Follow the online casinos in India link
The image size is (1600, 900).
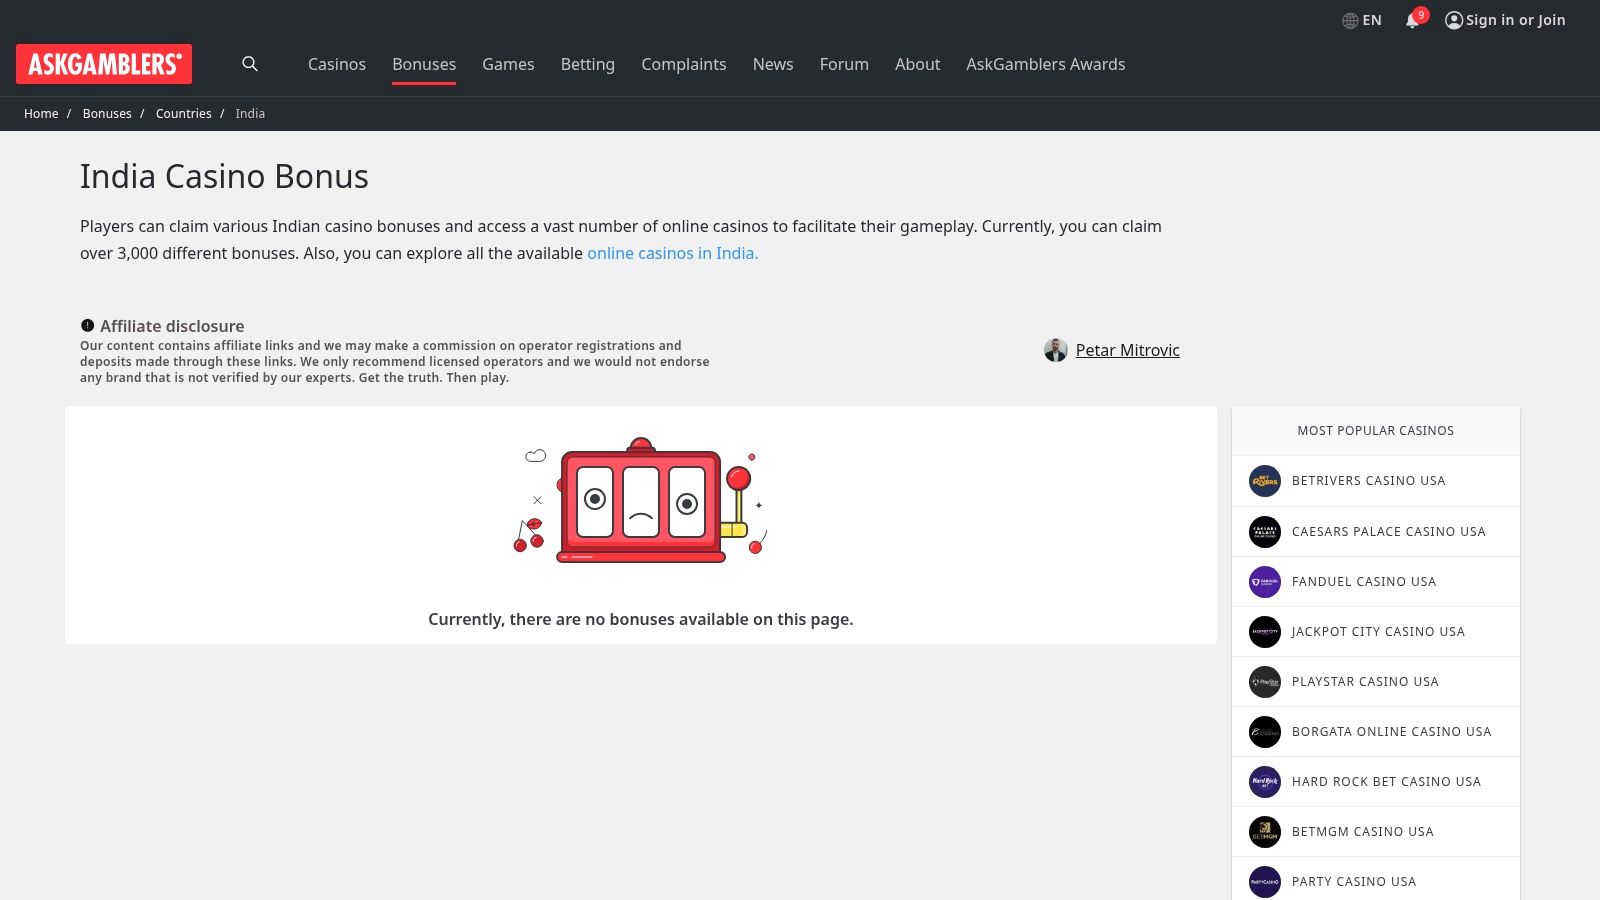tap(673, 253)
